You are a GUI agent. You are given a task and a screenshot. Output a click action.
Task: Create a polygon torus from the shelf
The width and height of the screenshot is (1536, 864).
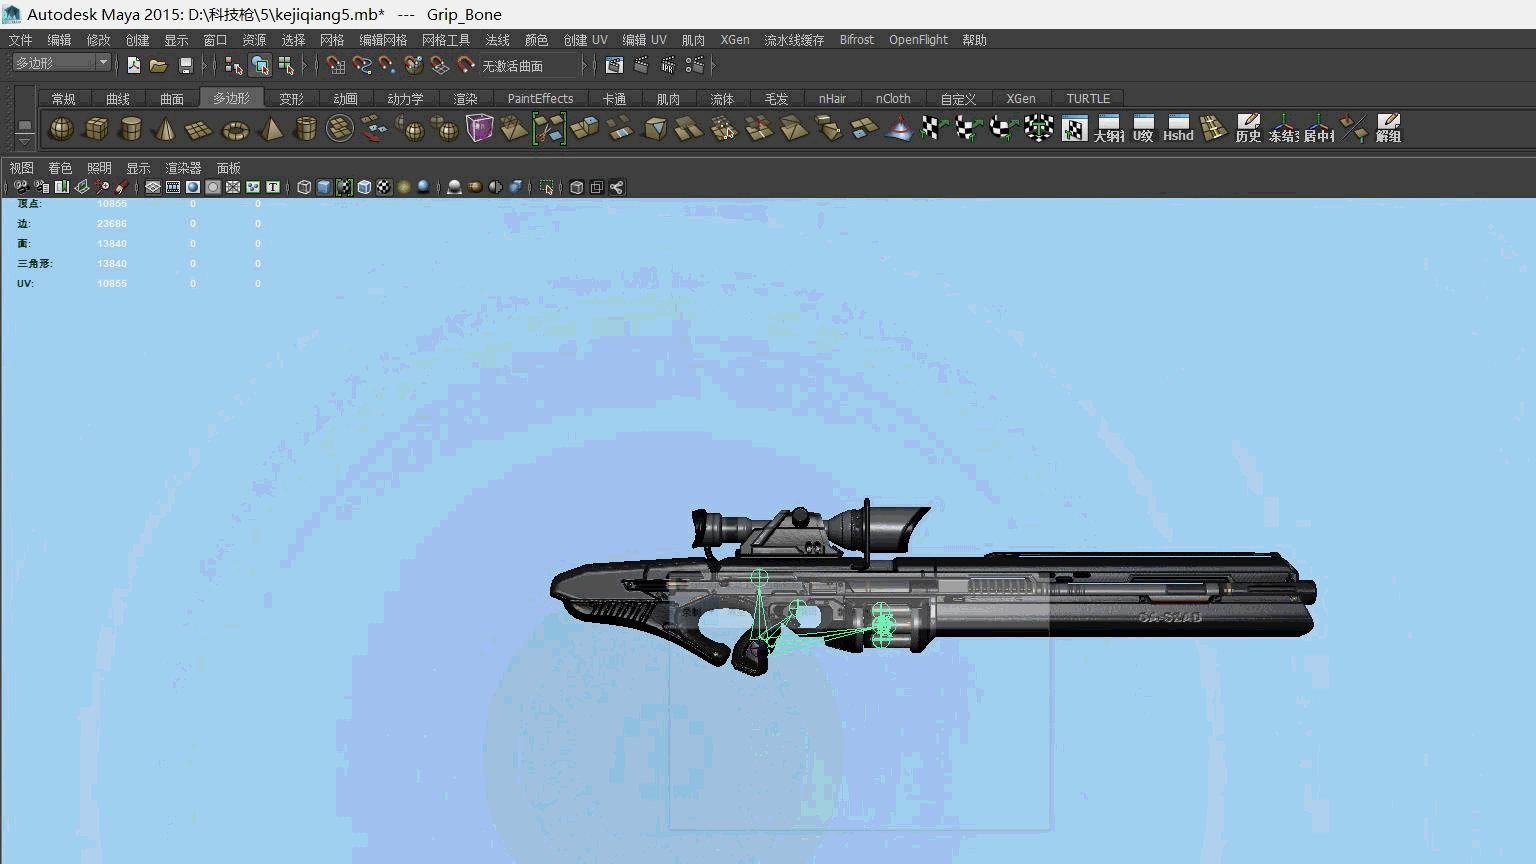coord(235,129)
